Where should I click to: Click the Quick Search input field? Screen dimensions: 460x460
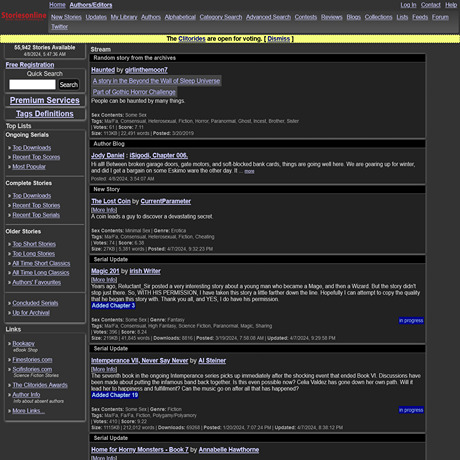tap(32, 85)
